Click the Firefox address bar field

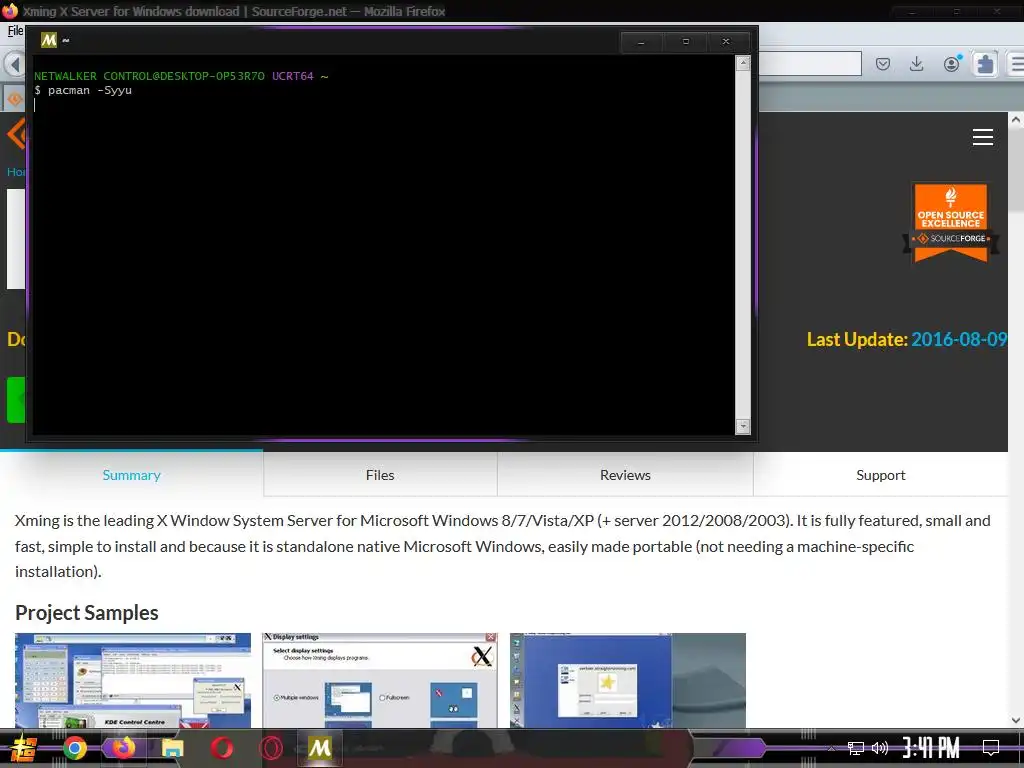point(810,64)
